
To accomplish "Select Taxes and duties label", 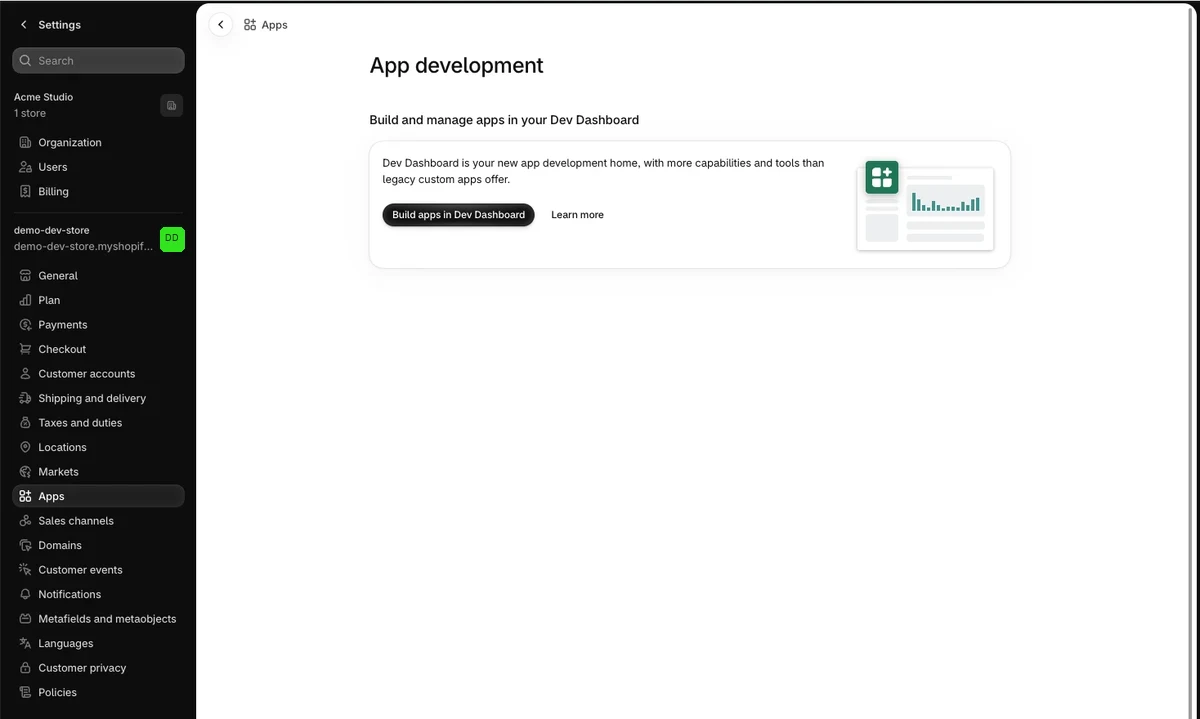I will (80, 423).
